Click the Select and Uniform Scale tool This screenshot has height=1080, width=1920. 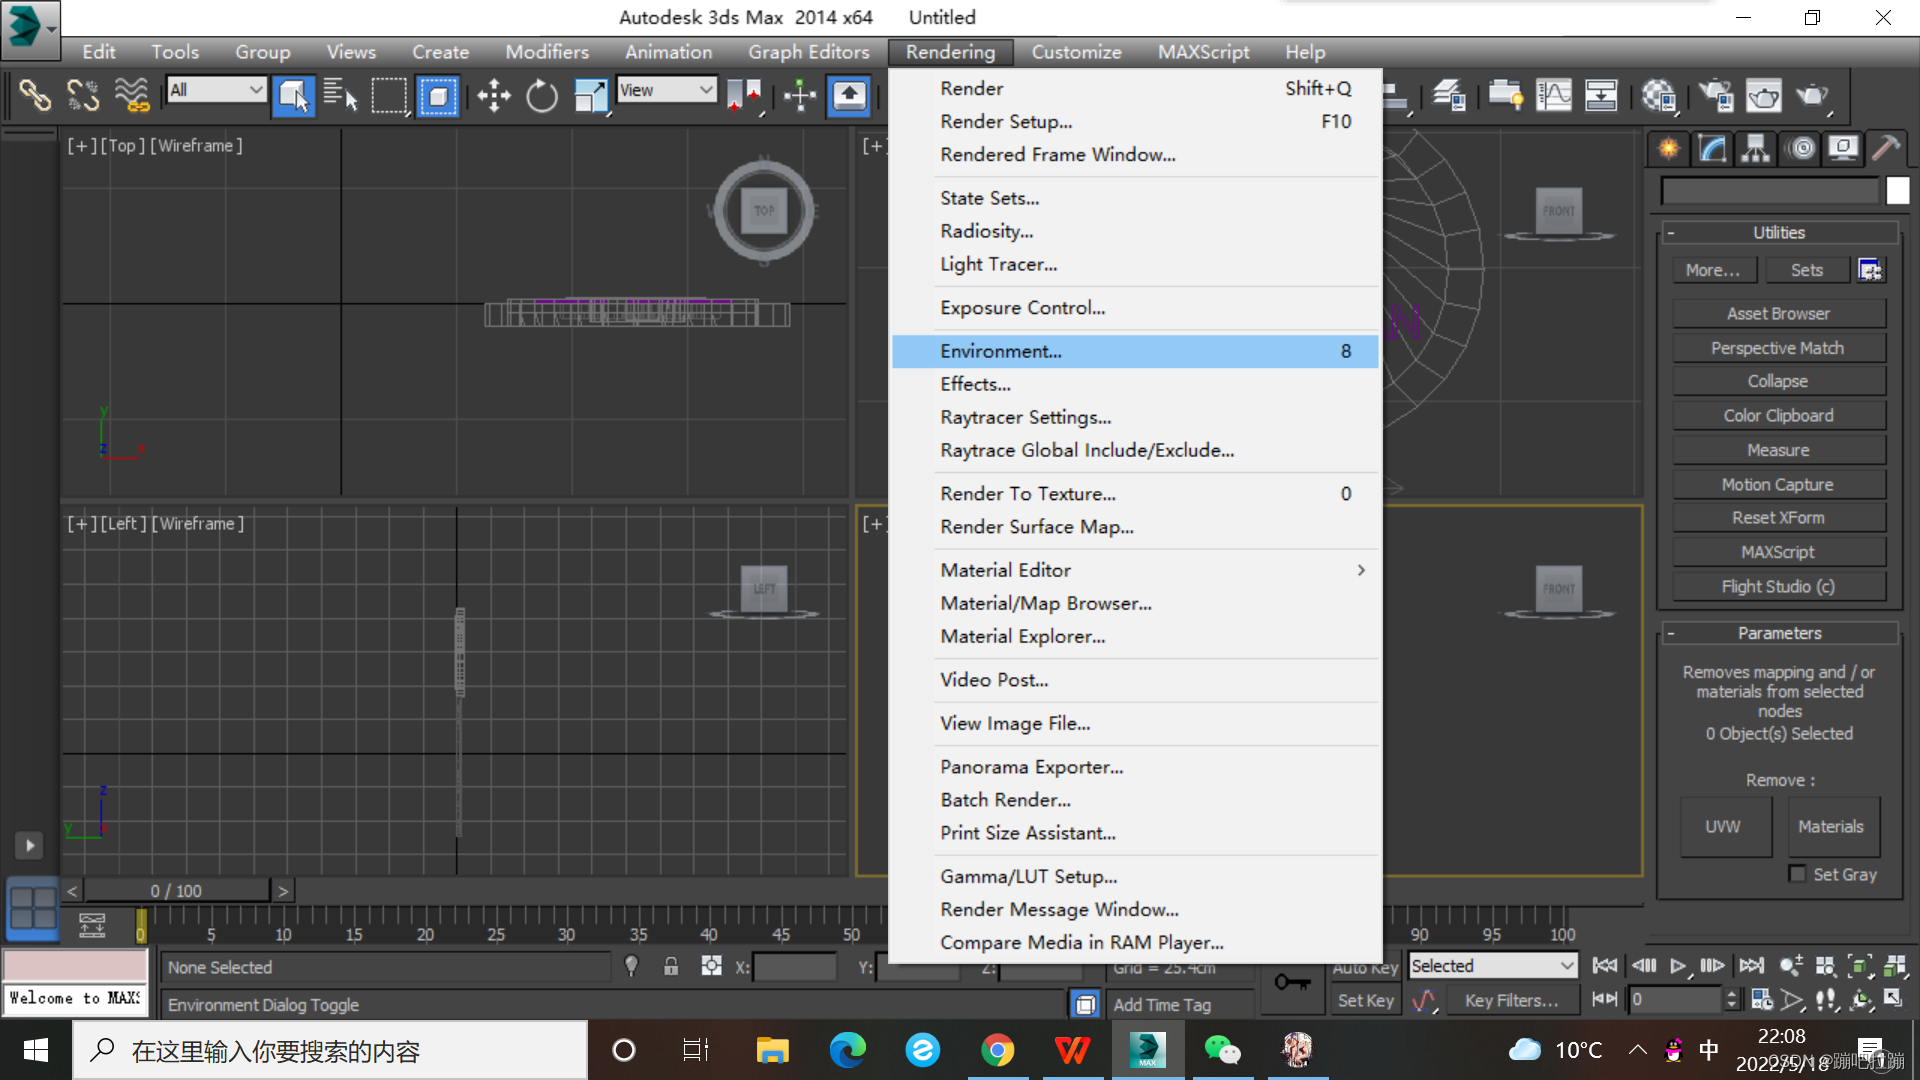pos(591,96)
